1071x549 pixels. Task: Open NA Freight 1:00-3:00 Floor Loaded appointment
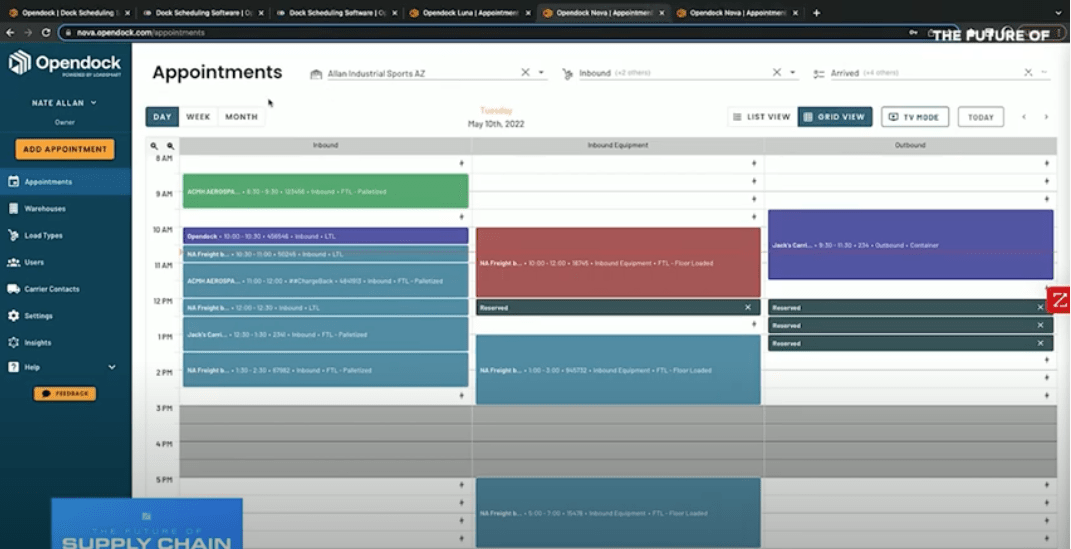tap(618, 370)
